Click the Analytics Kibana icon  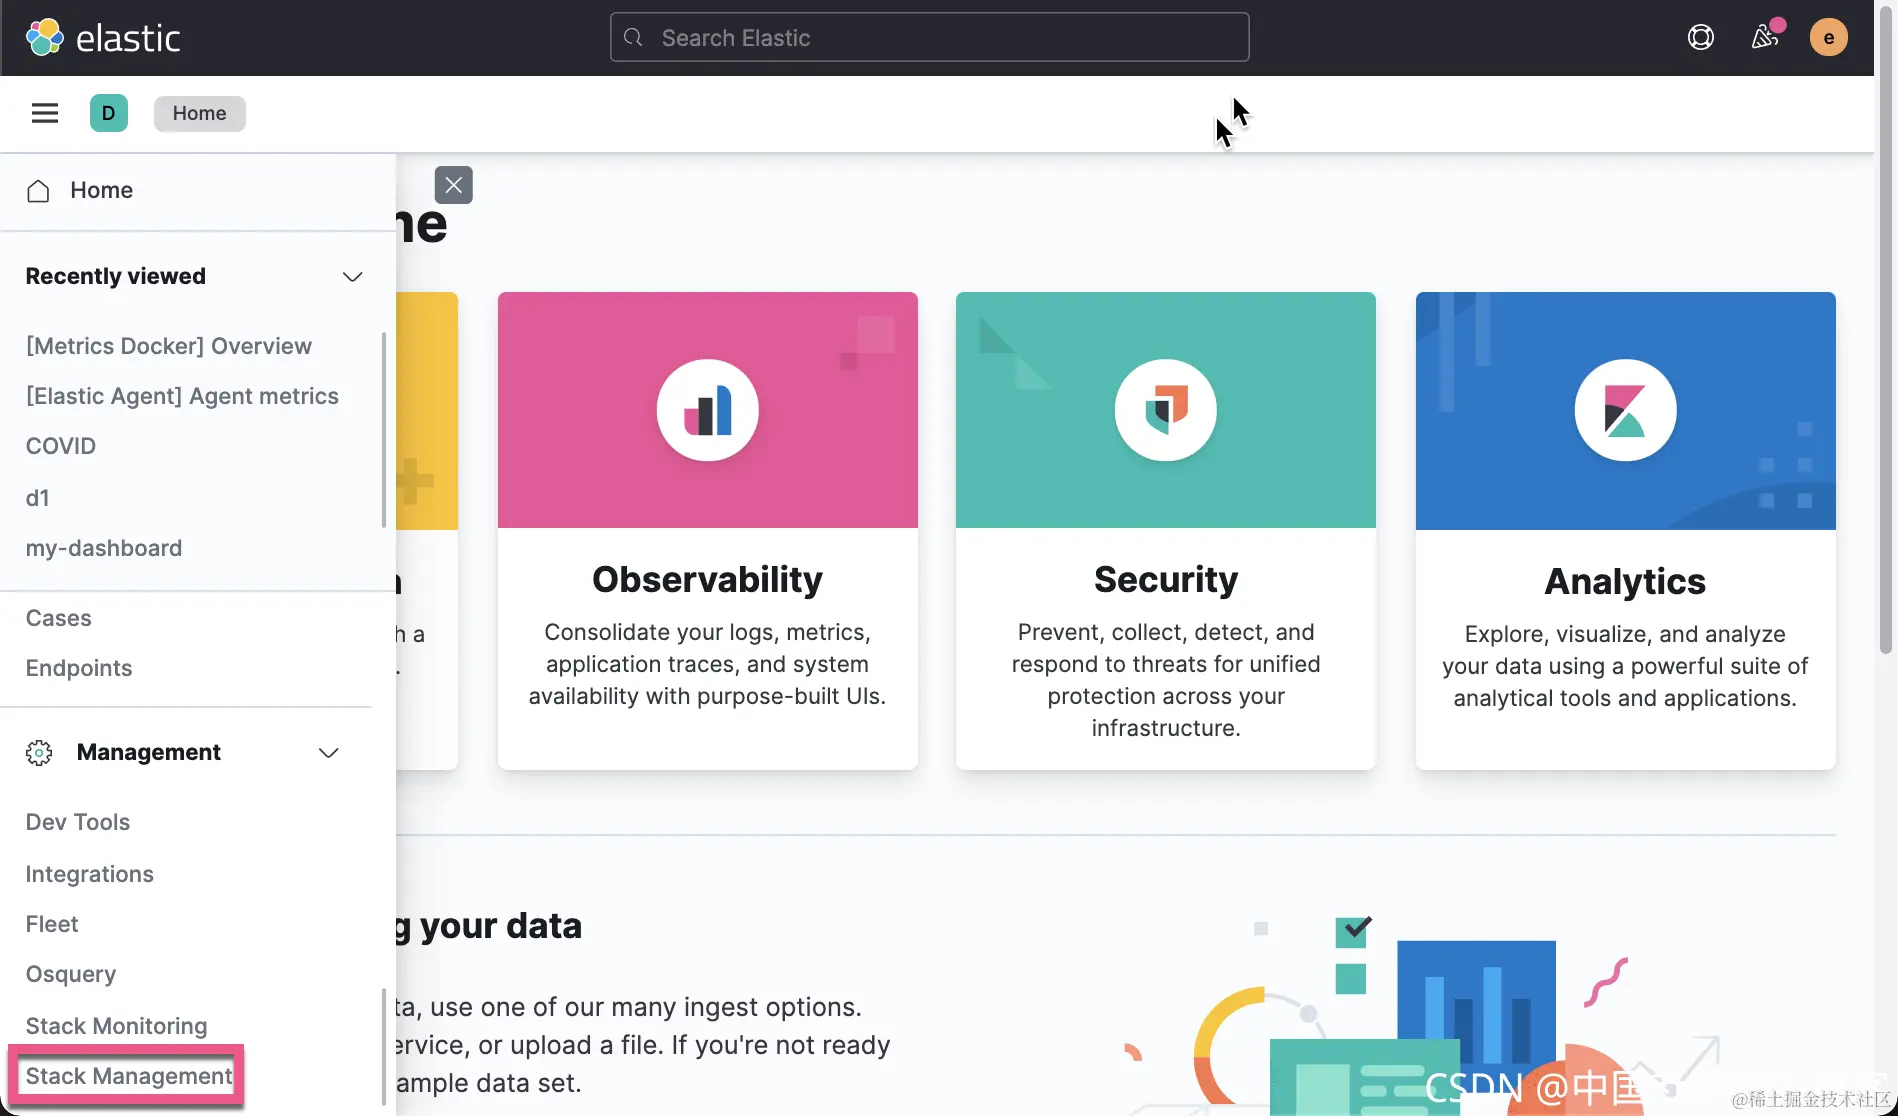click(x=1626, y=410)
